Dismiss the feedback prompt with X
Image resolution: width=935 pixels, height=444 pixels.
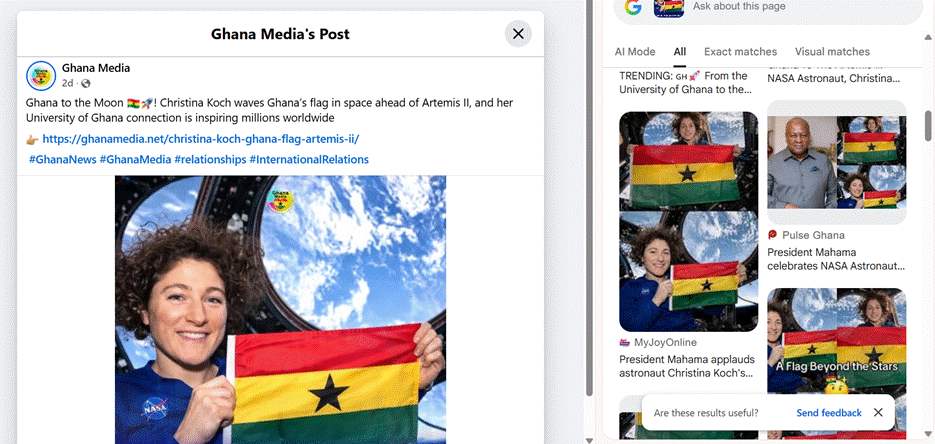(878, 412)
